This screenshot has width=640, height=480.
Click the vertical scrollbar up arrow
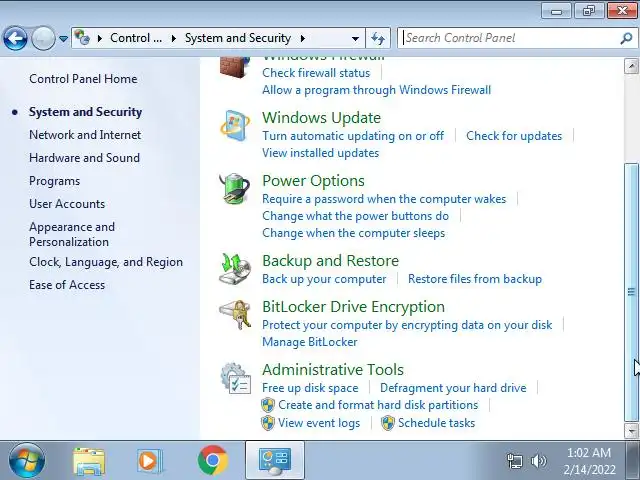coord(631,66)
